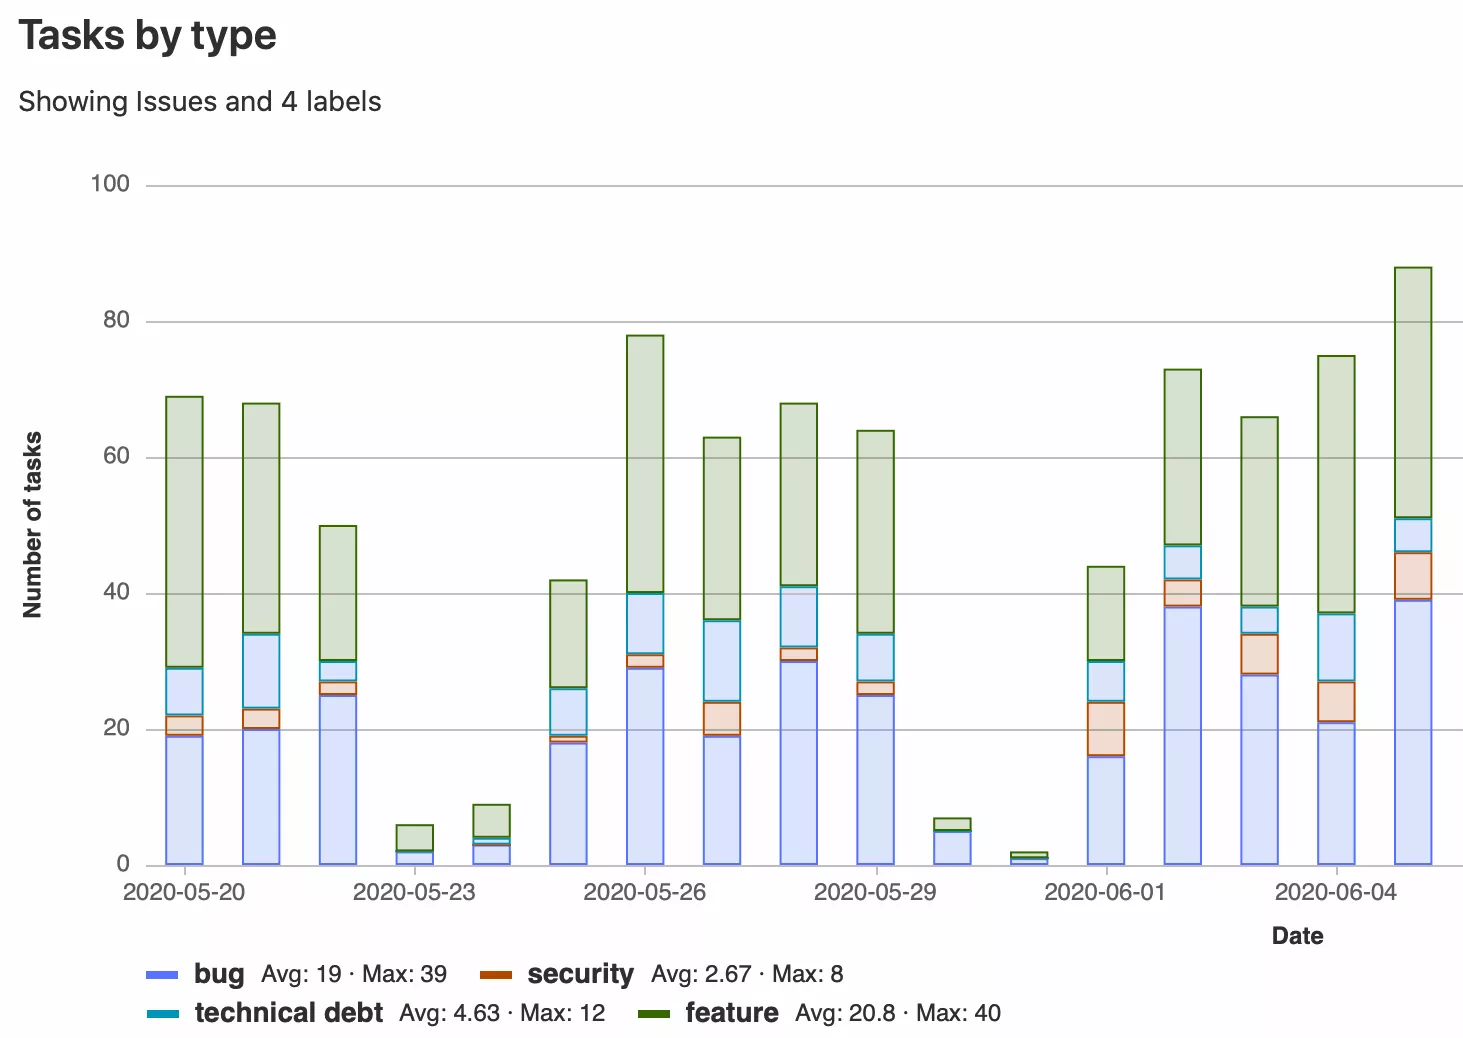
Task: Select the tallest bar's green feature segment
Action: 1413,392
